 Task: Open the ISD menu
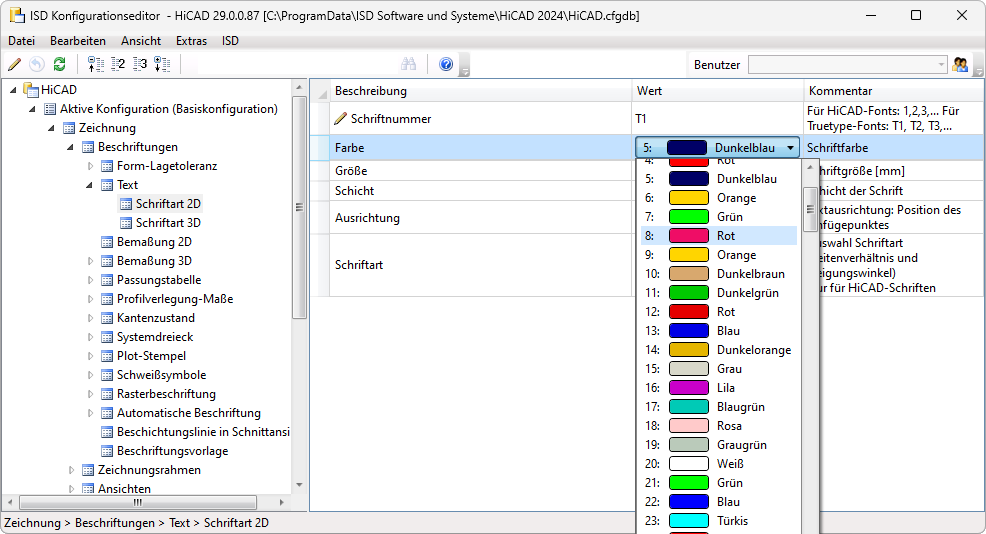click(230, 41)
